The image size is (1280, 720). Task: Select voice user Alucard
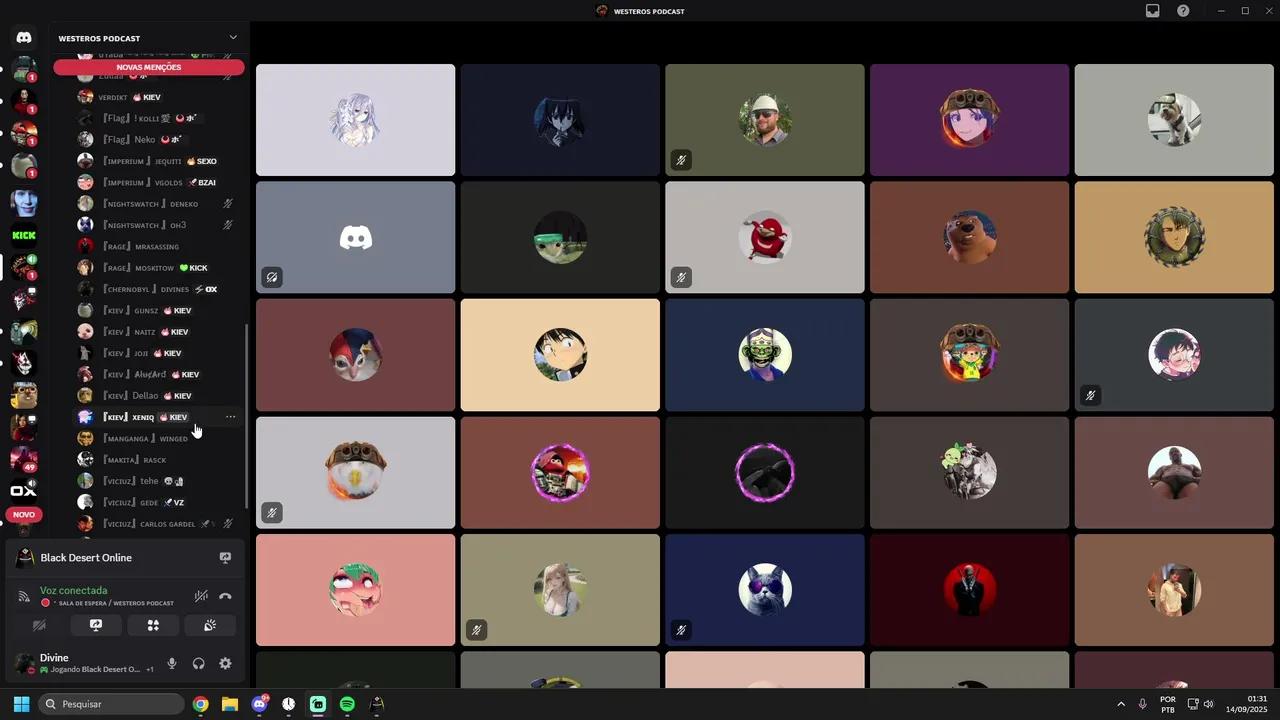tap(160, 374)
